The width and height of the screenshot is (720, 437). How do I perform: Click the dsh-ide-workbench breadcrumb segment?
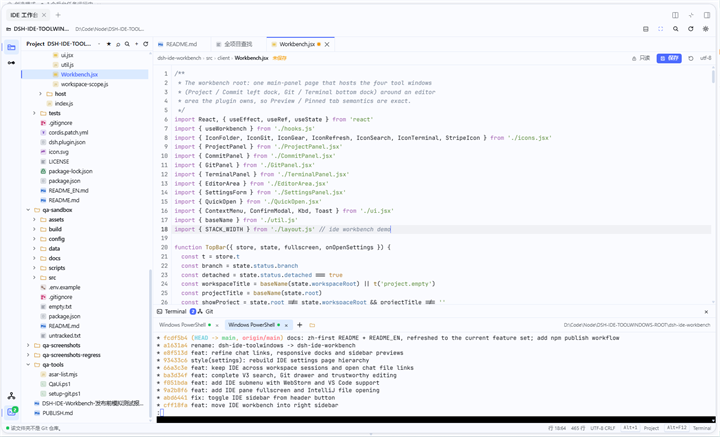click(179, 58)
